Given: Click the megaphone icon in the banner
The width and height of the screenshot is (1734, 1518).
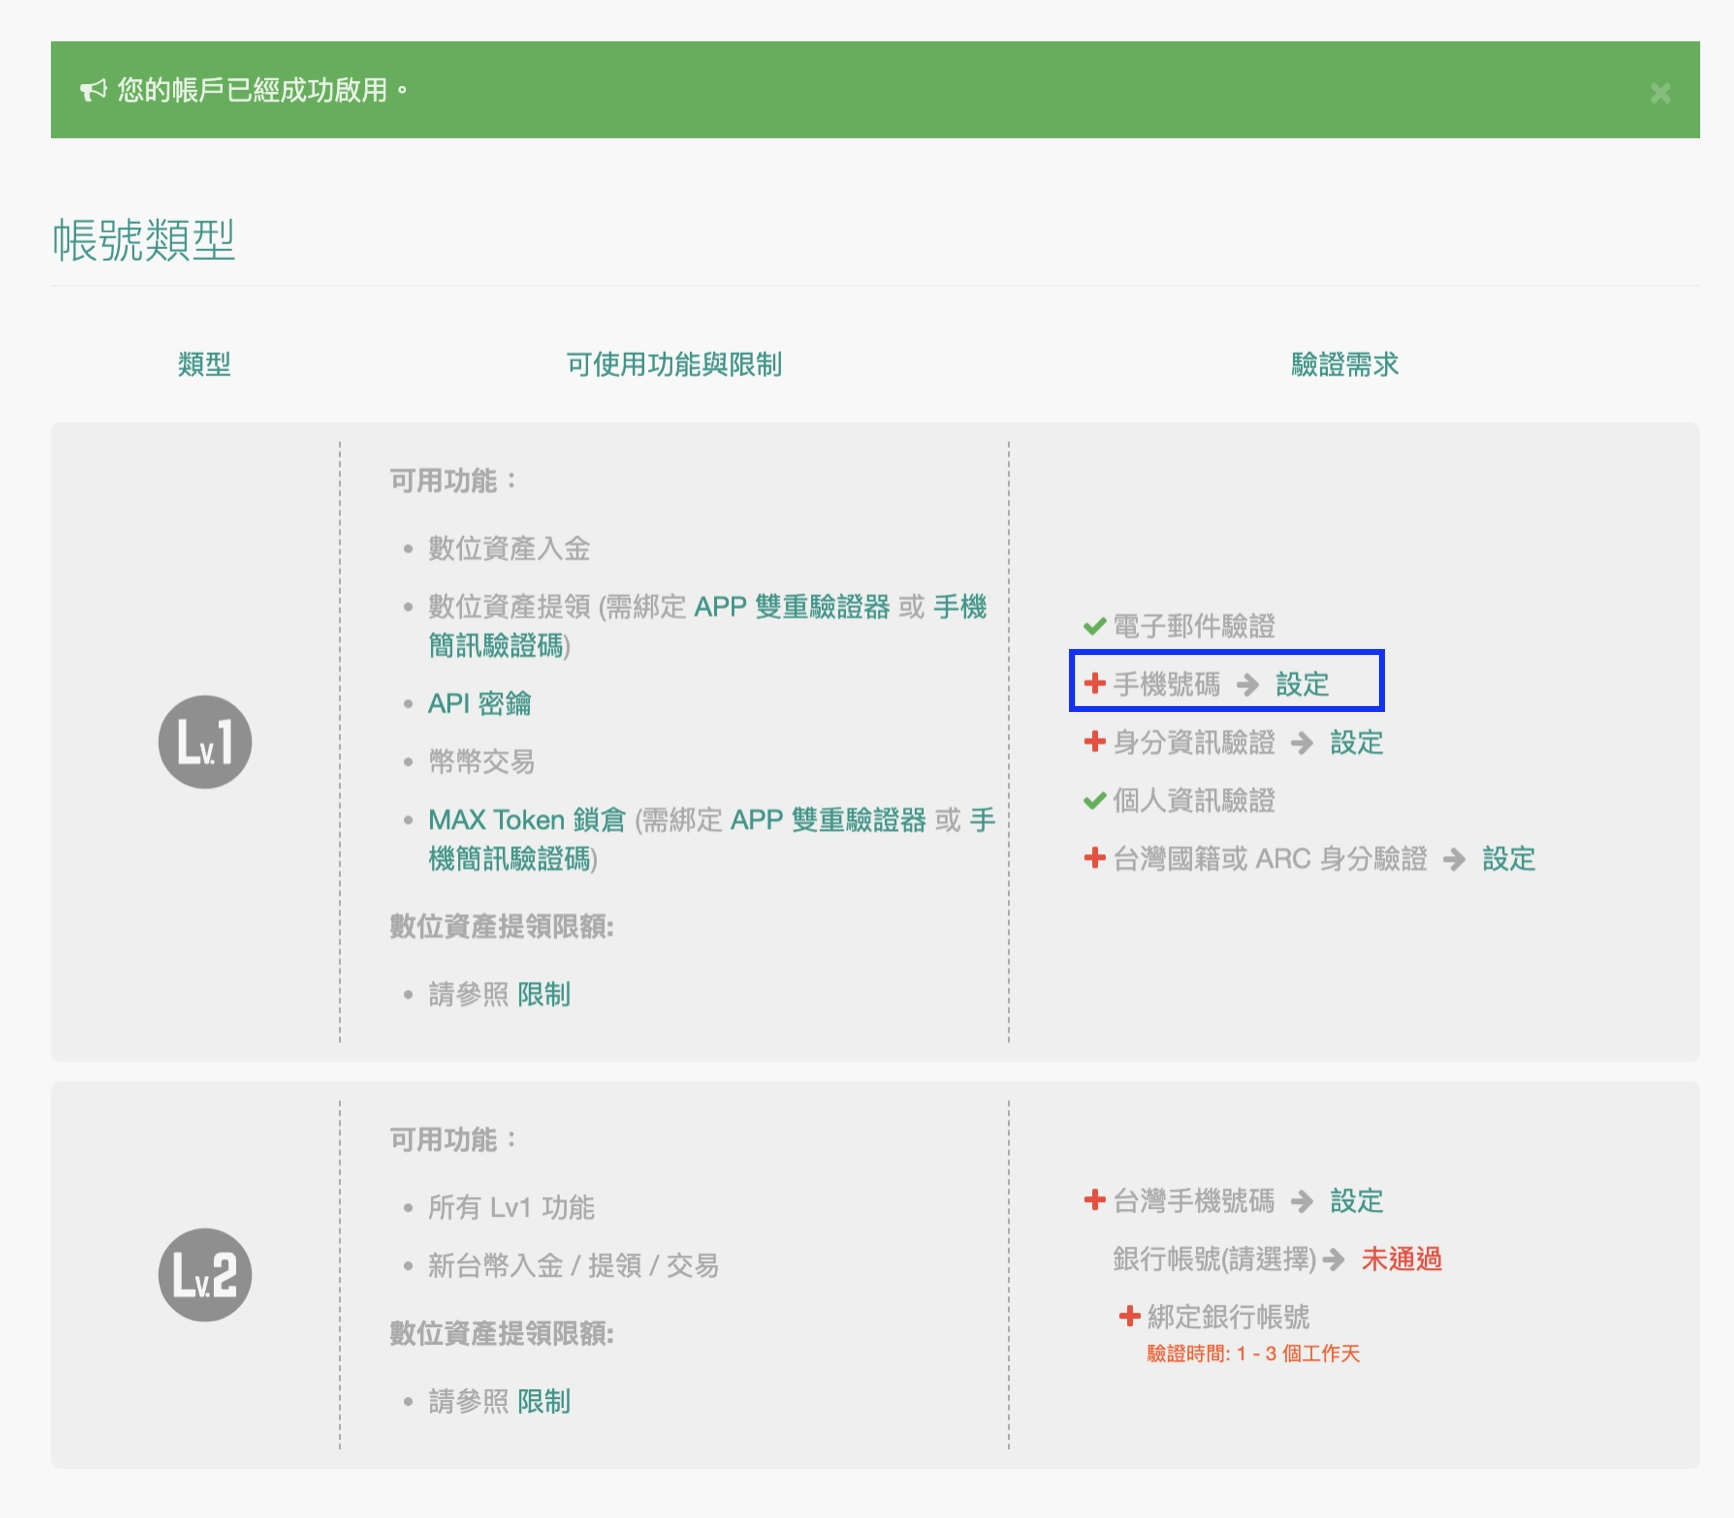Looking at the screenshot, I should (93, 91).
